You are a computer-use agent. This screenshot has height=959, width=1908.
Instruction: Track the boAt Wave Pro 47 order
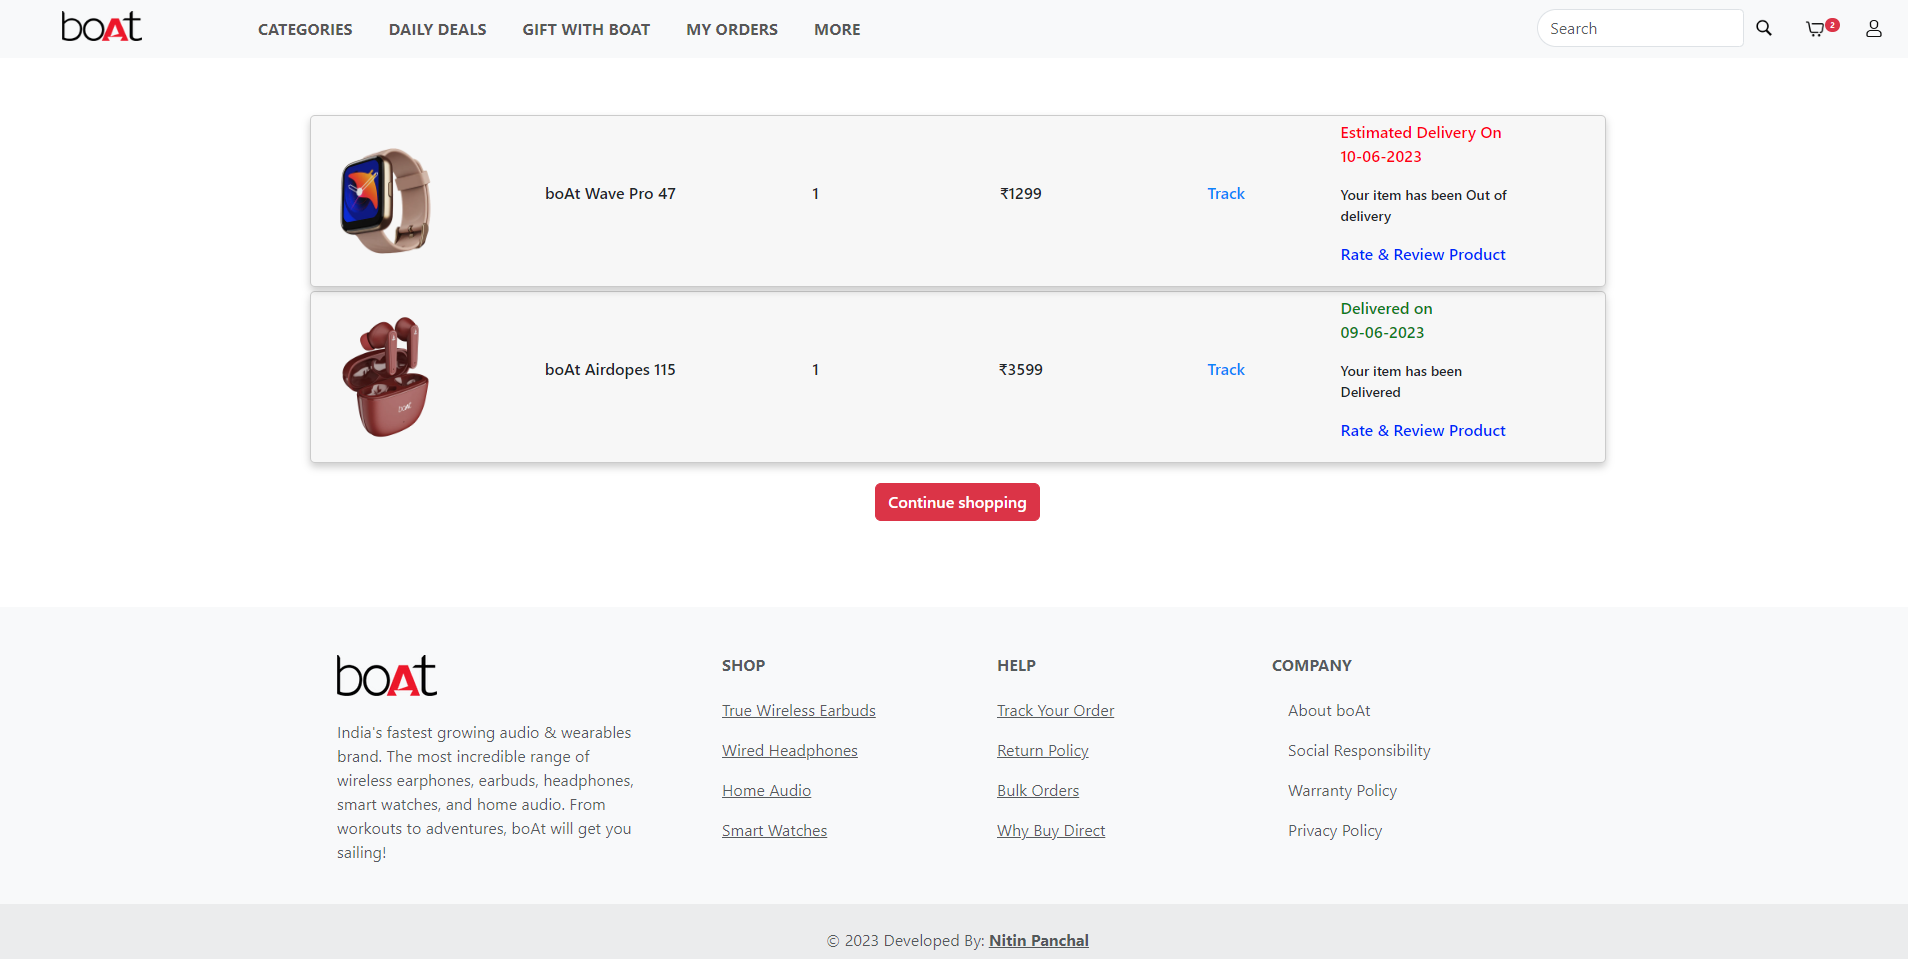pyautogui.click(x=1226, y=194)
